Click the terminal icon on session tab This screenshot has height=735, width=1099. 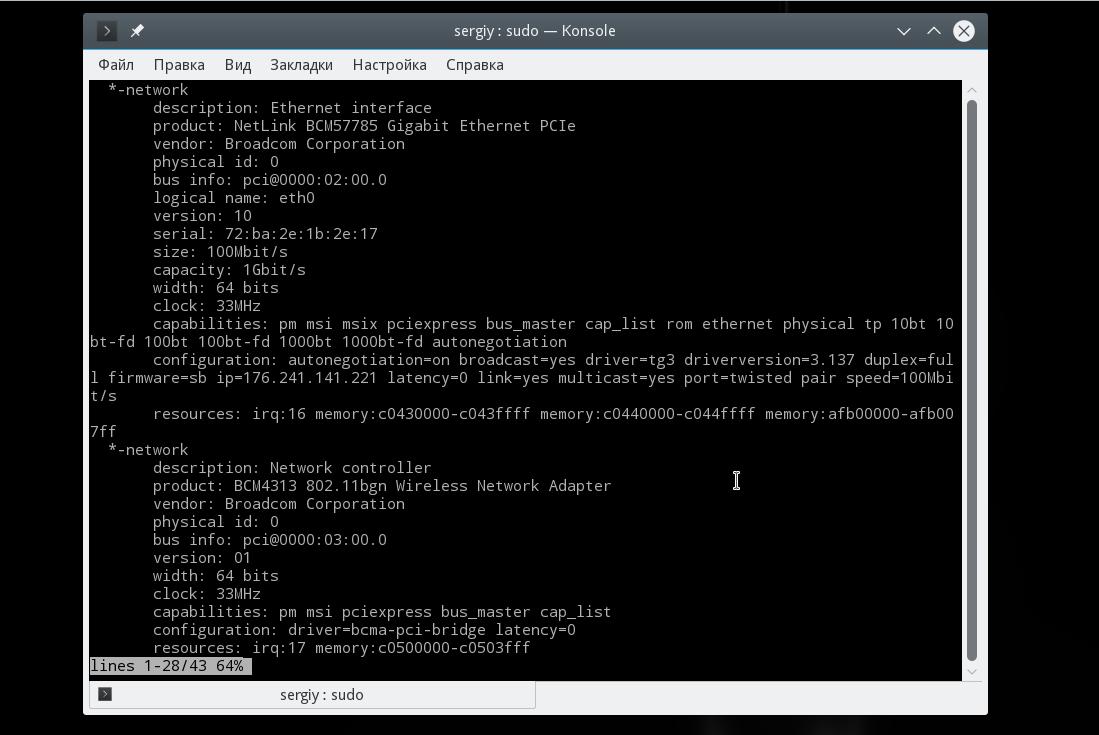[105, 694]
